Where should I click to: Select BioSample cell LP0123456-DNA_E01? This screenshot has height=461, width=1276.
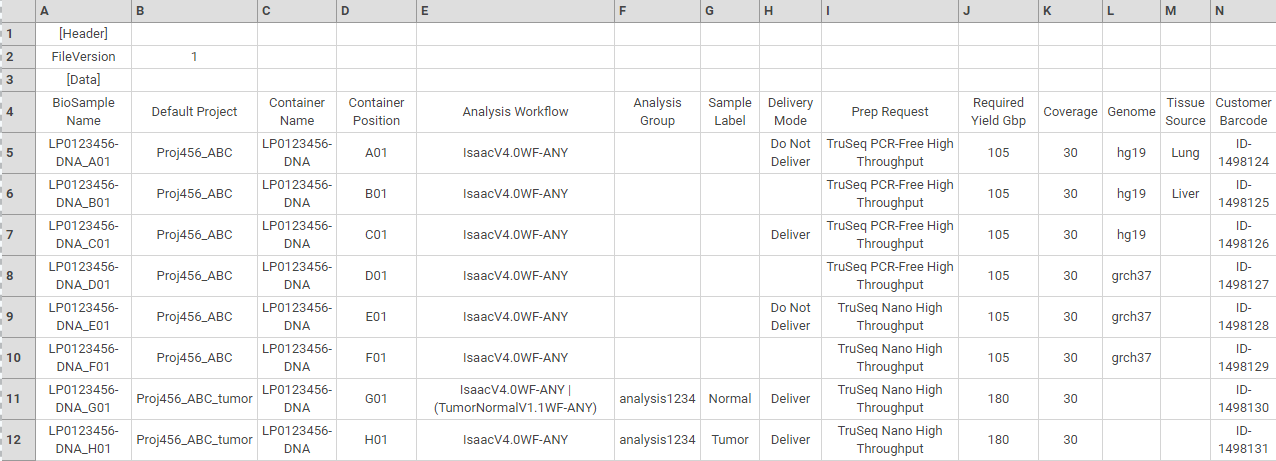(83, 317)
